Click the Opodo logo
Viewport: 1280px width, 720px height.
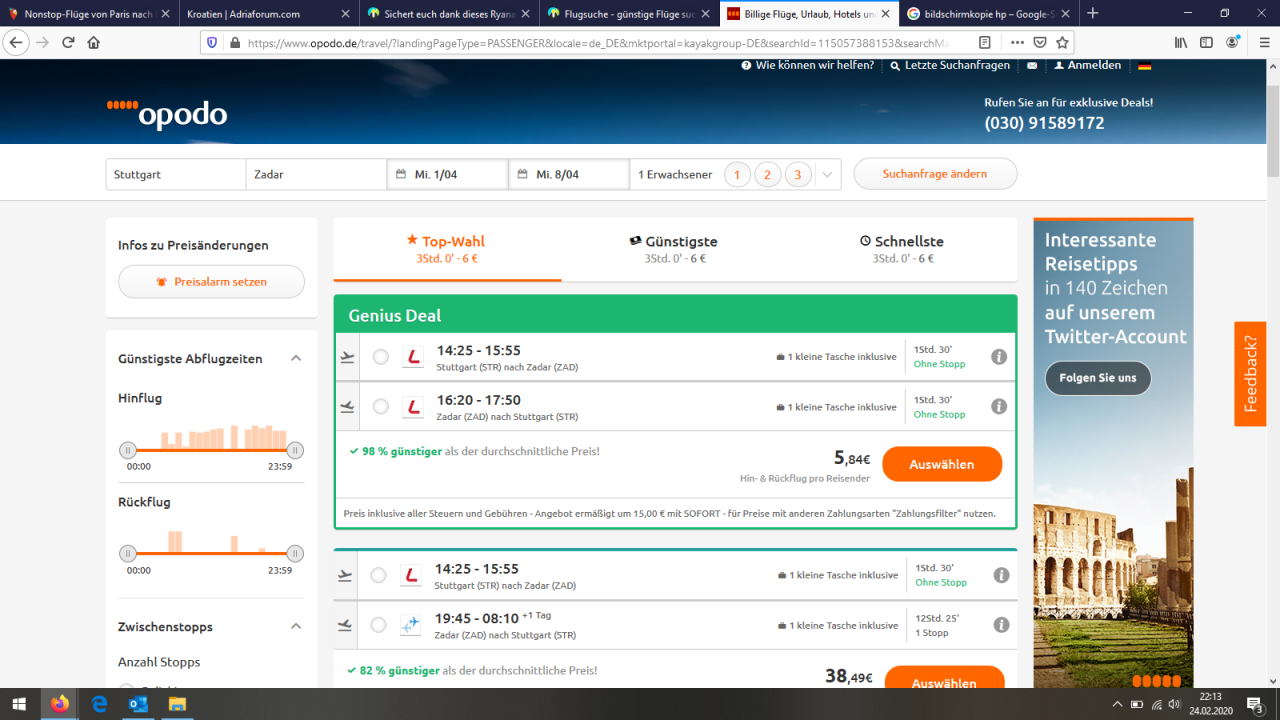168,114
